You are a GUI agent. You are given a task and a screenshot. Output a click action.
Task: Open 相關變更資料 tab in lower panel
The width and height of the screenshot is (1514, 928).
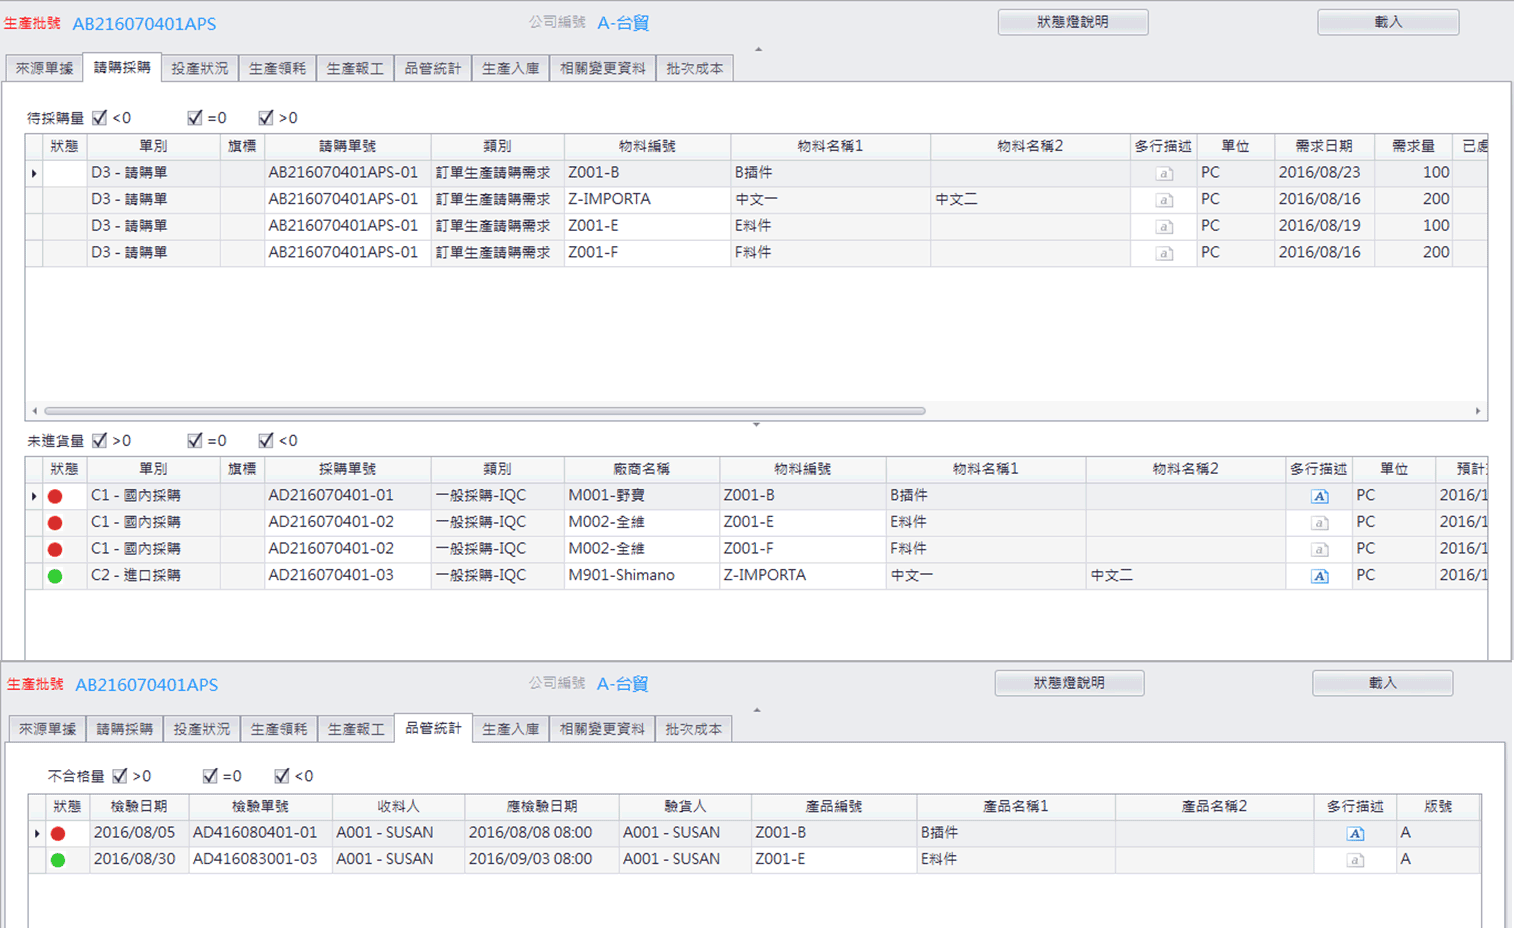[x=603, y=729]
